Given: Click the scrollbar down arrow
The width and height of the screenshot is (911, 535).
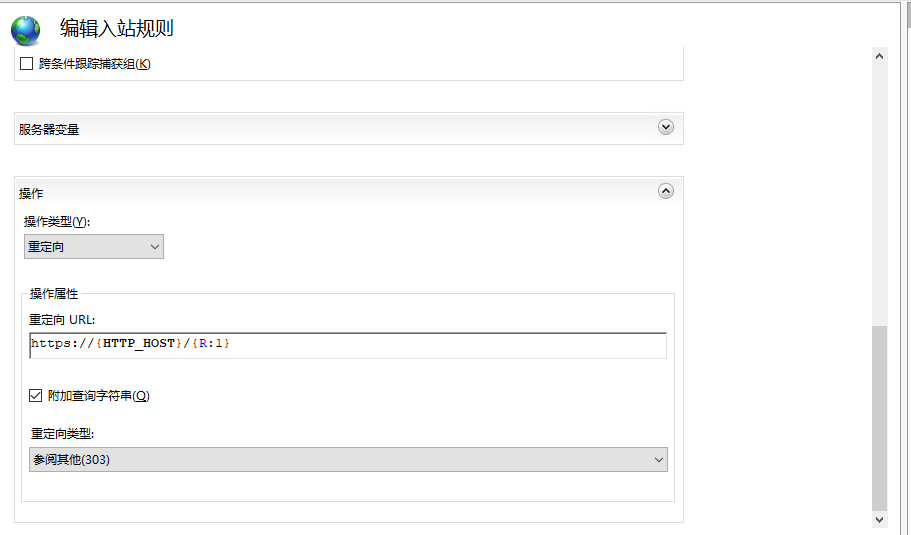Looking at the screenshot, I should point(880,519).
